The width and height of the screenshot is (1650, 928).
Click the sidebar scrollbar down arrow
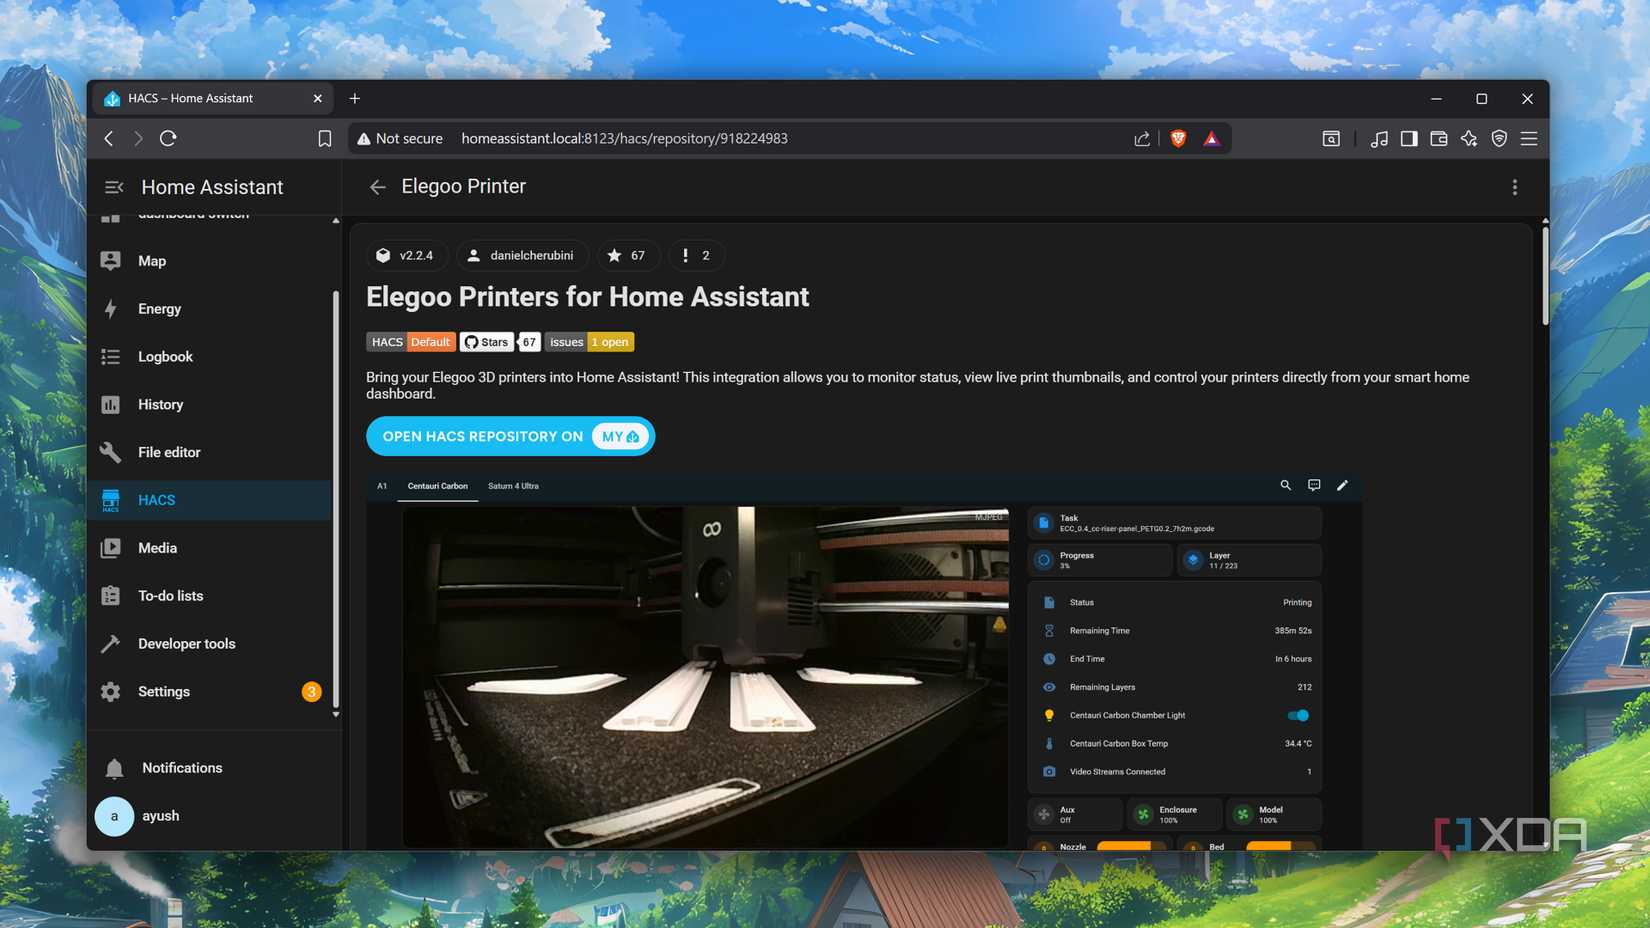tap(336, 715)
